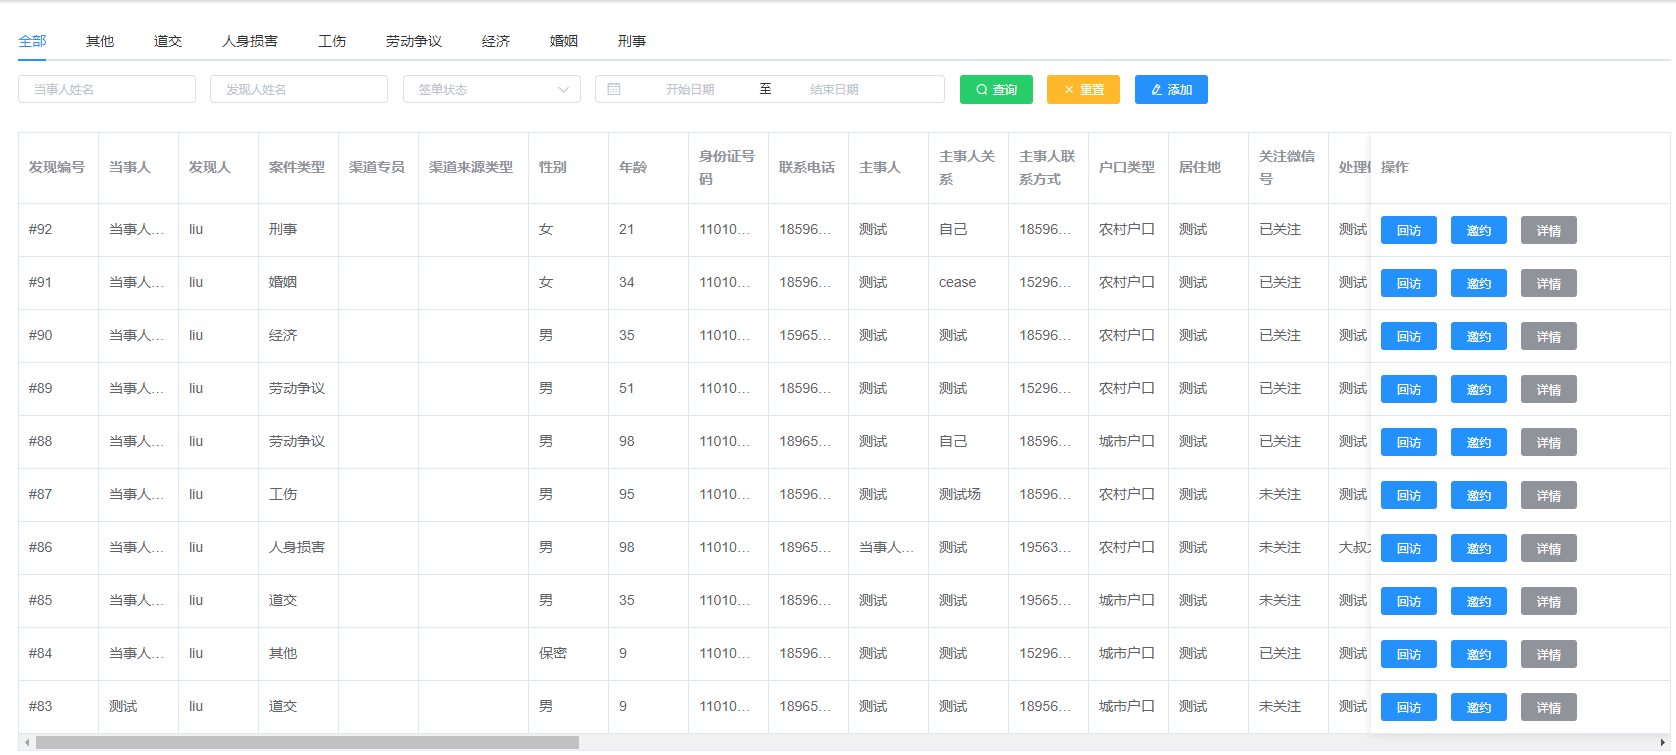Click 邀约 for record #89
The width and height of the screenshot is (1676, 755).
pos(1479,389)
